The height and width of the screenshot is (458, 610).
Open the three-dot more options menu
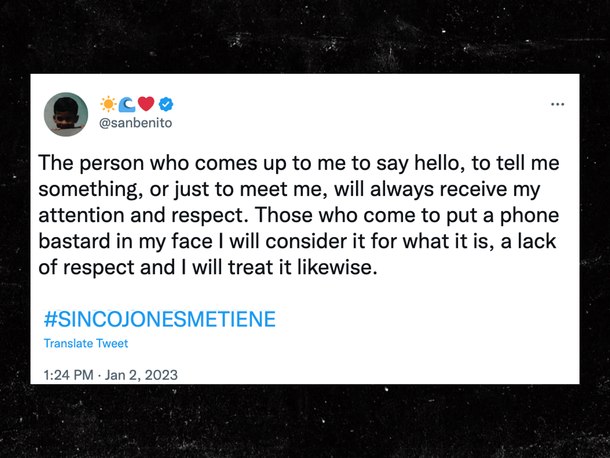(557, 104)
